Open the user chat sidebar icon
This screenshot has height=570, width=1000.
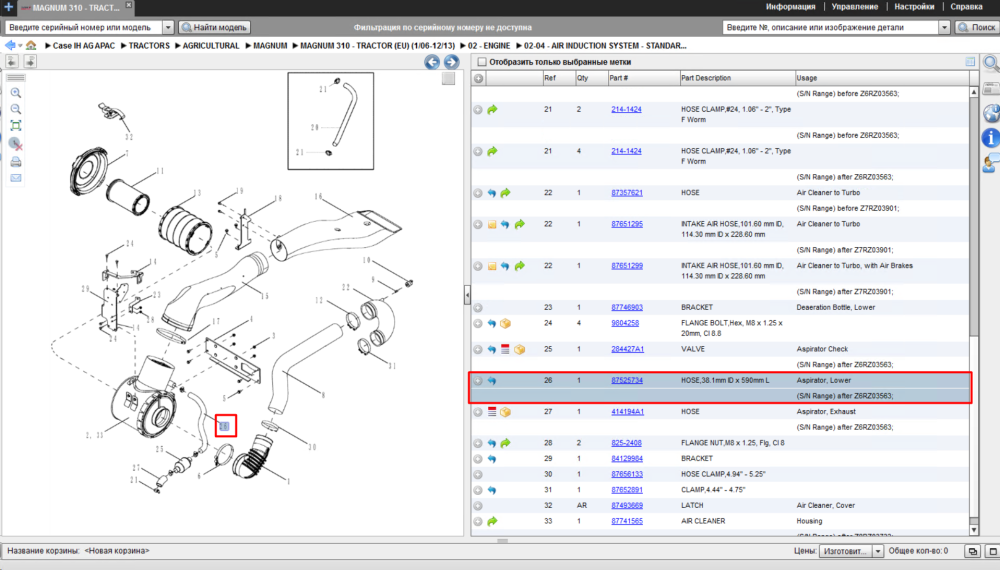pyautogui.click(x=991, y=163)
